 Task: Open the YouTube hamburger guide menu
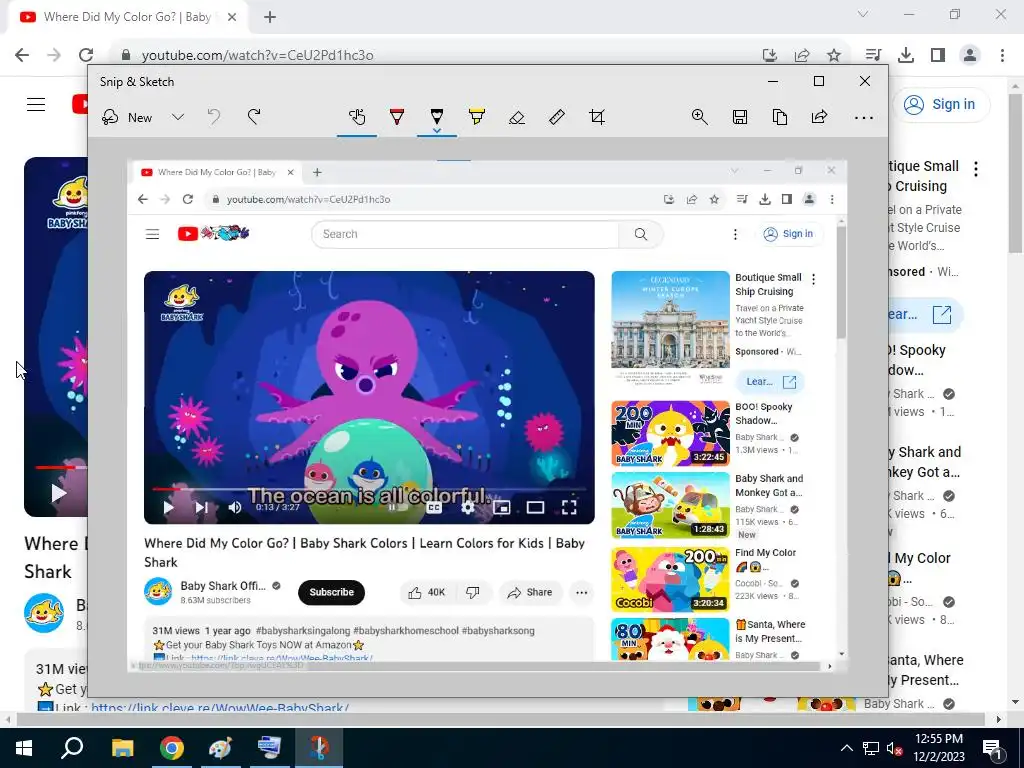36,104
